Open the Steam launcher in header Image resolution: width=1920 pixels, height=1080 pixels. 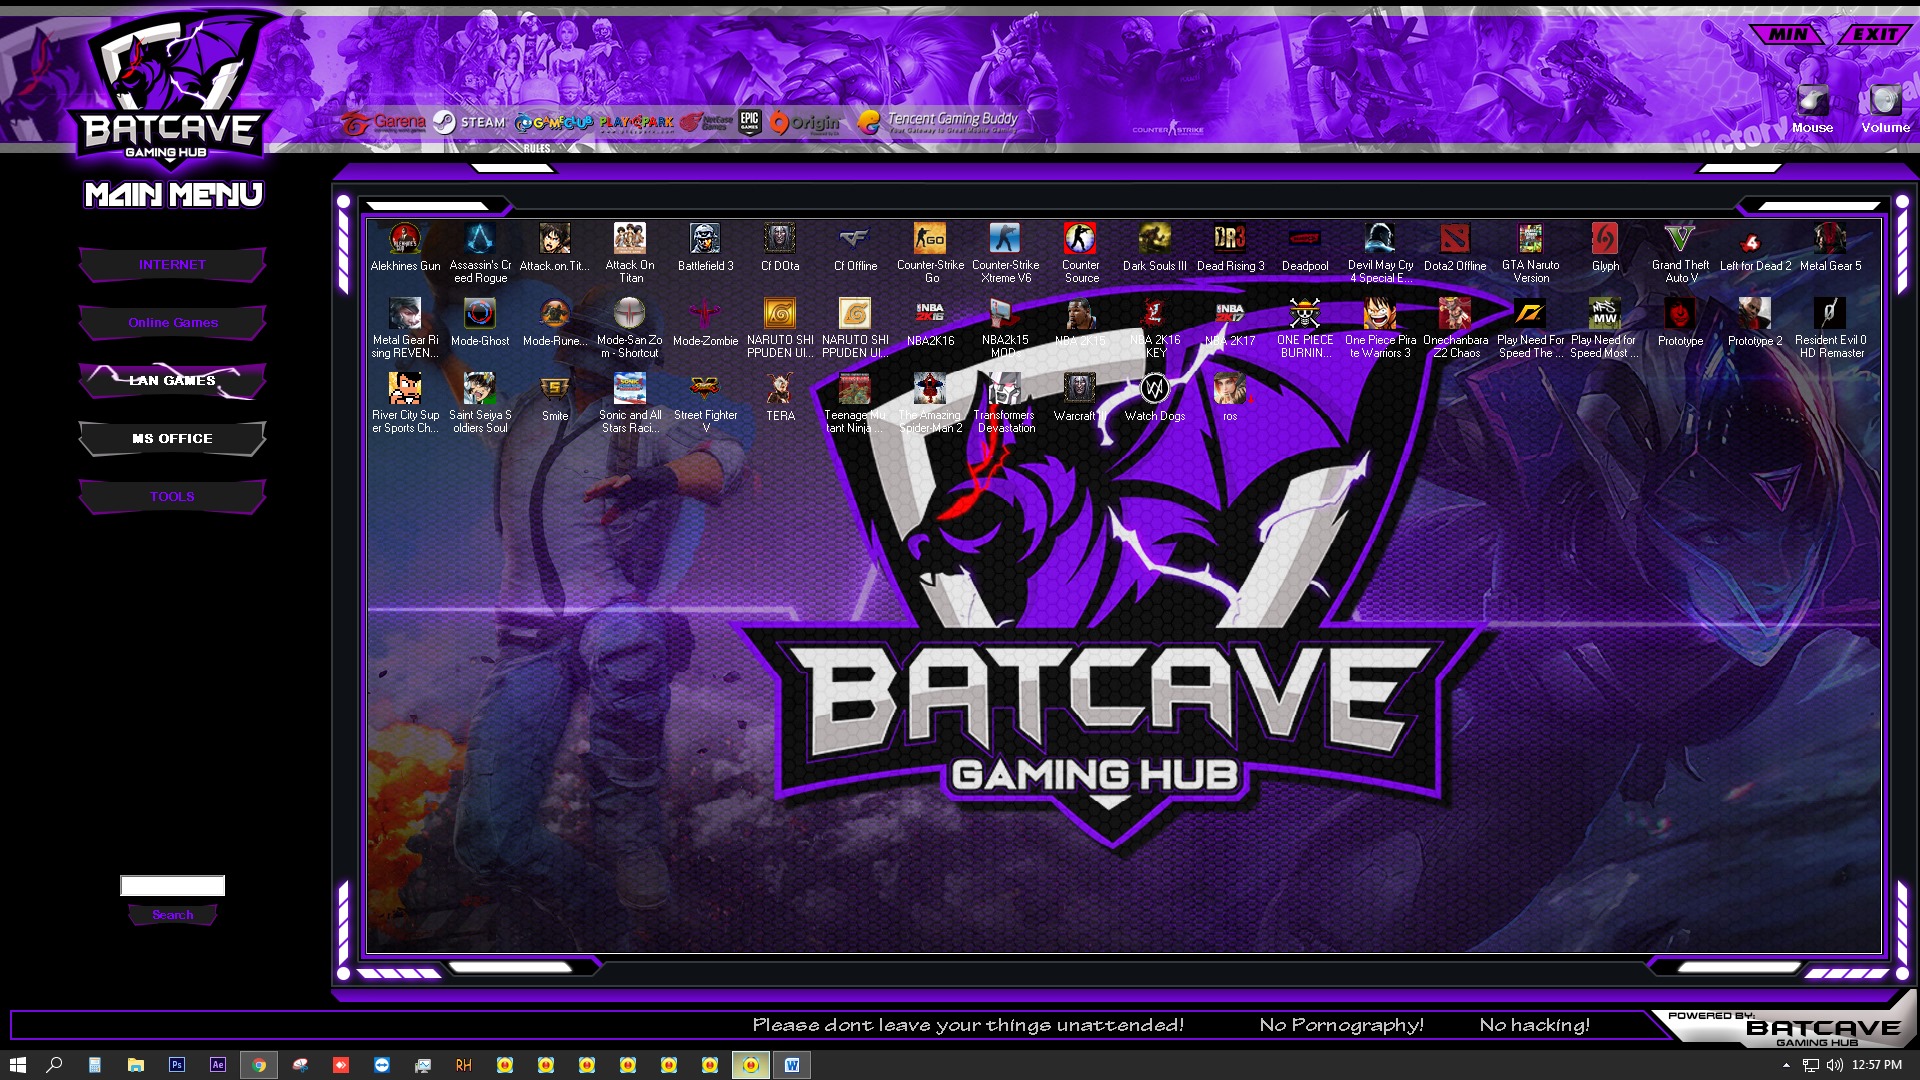pos(469,122)
